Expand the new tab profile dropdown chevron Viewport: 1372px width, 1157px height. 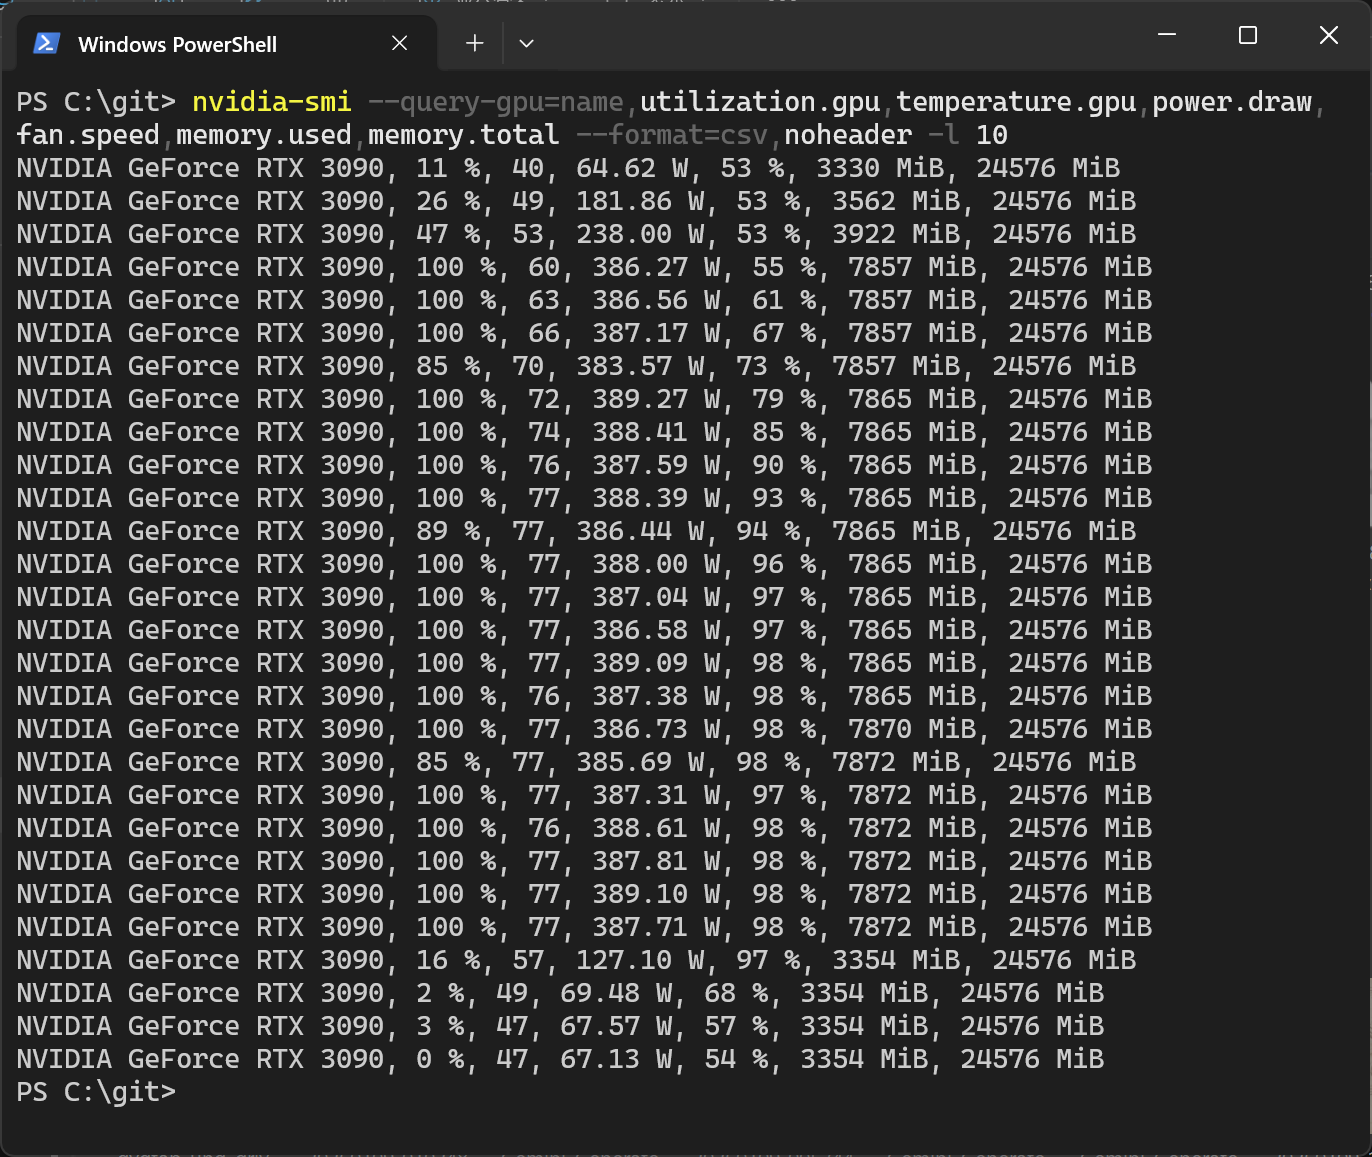pyautogui.click(x=526, y=43)
